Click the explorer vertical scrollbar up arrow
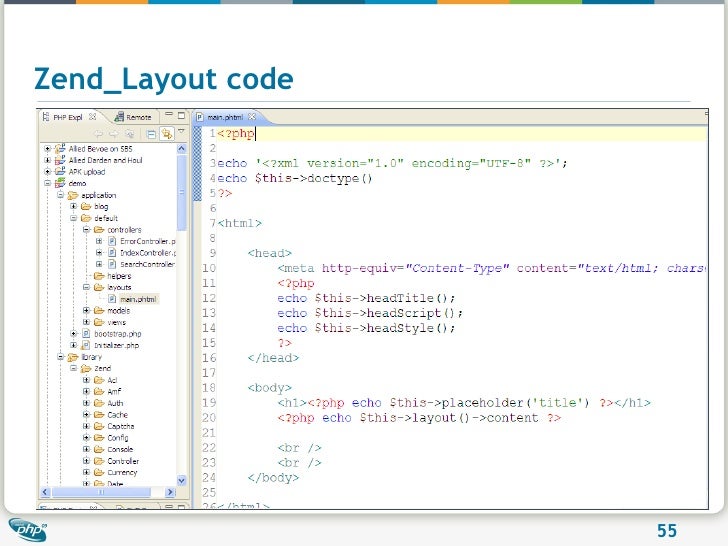The height and width of the screenshot is (546, 728). [182, 149]
